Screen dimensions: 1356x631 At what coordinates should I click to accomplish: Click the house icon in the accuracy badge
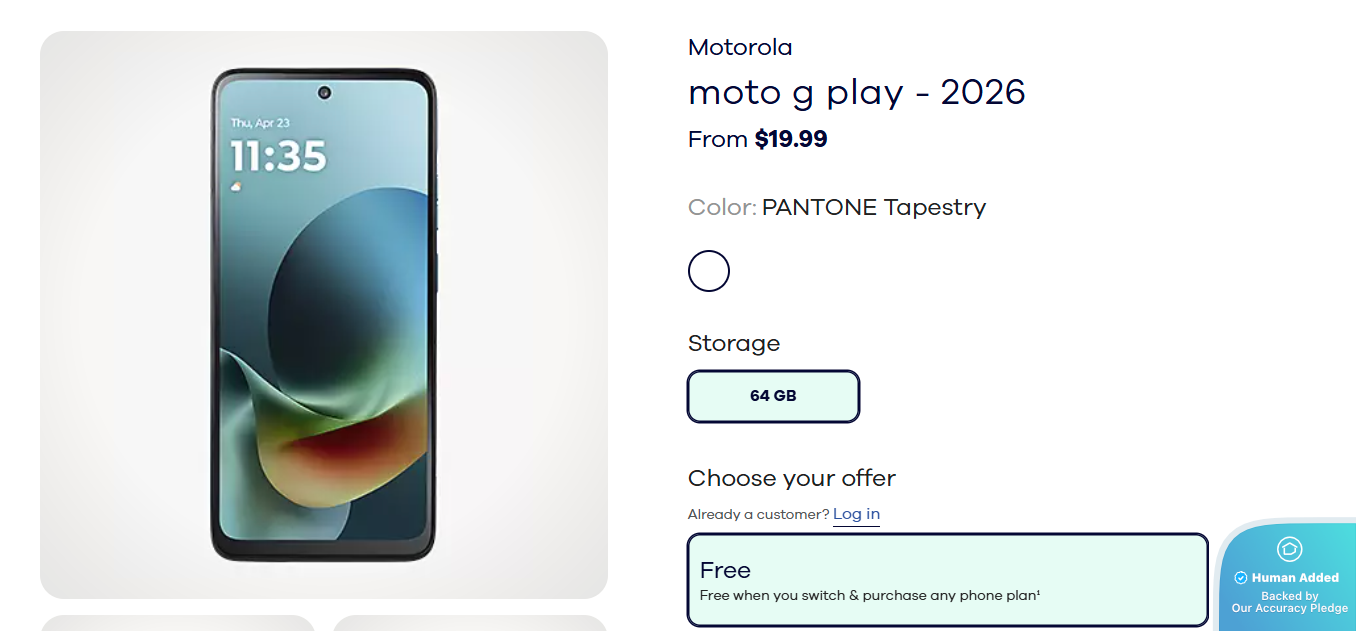click(1289, 549)
